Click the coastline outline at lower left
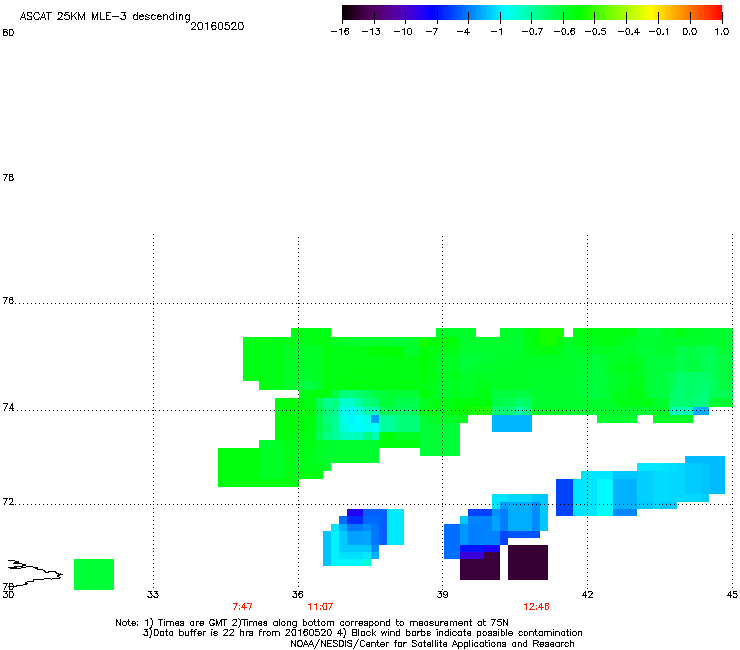Image resolution: width=740 pixels, height=650 pixels. [x=35, y=573]
